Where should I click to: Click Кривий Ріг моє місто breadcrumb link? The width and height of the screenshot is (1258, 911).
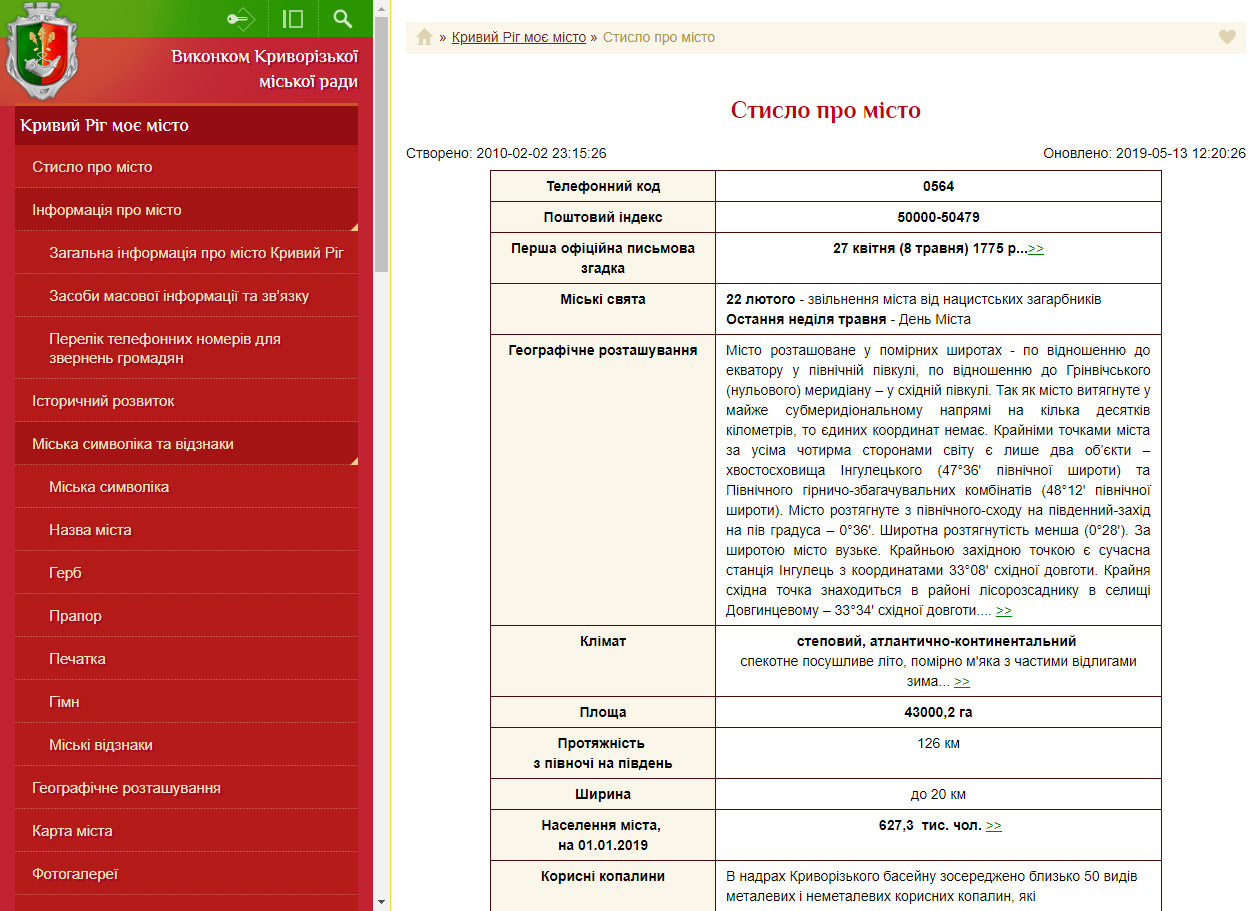518,37
